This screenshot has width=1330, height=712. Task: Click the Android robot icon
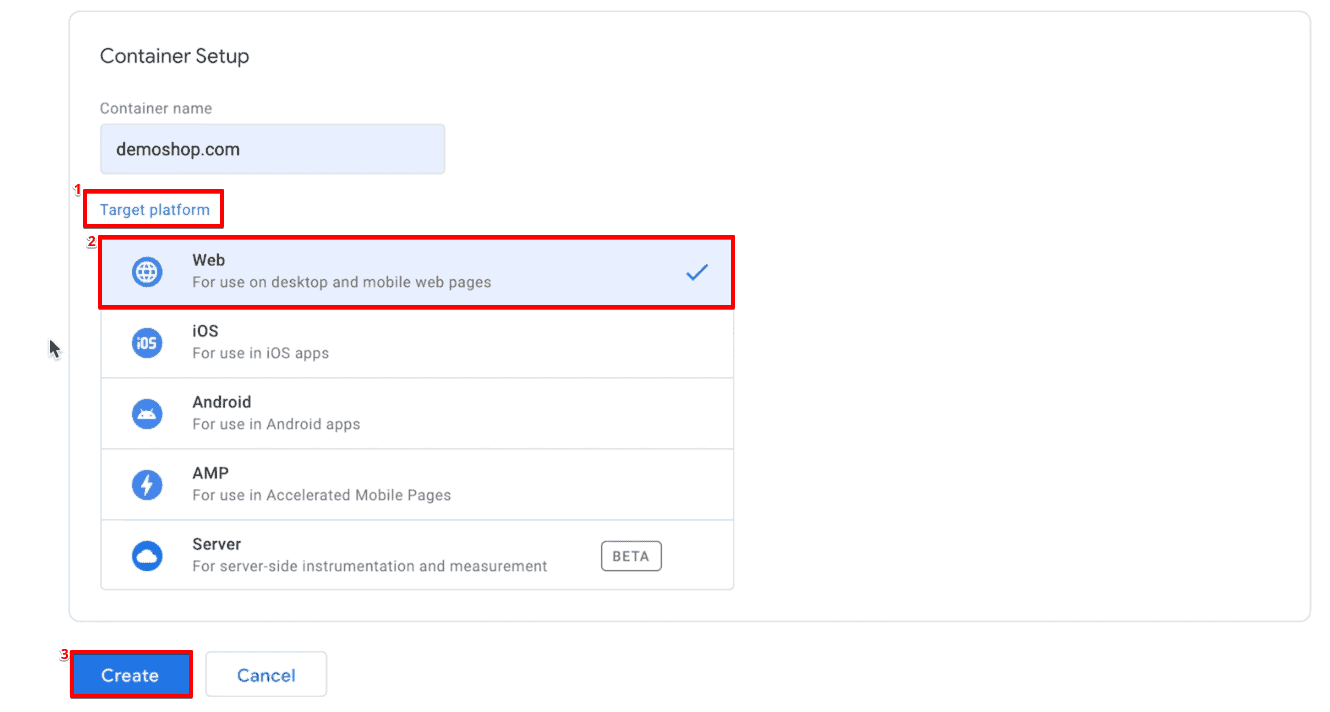pyautogui.click(x=147, y=413)
